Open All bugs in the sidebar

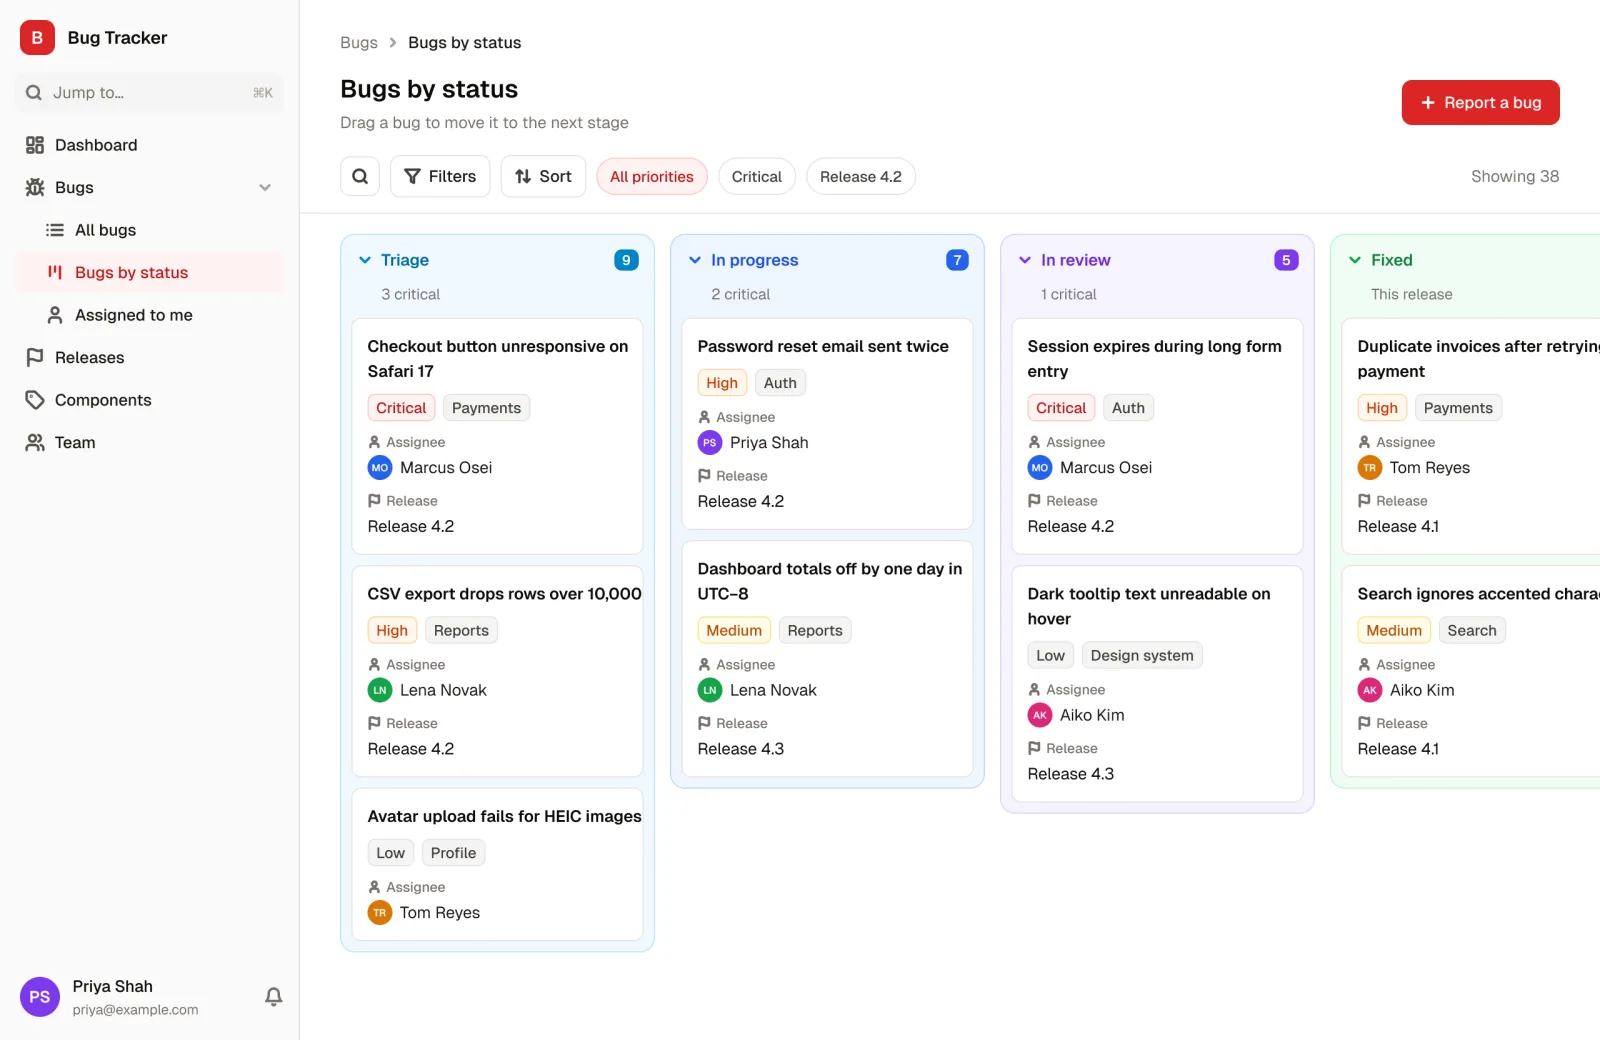coord(150,230)
